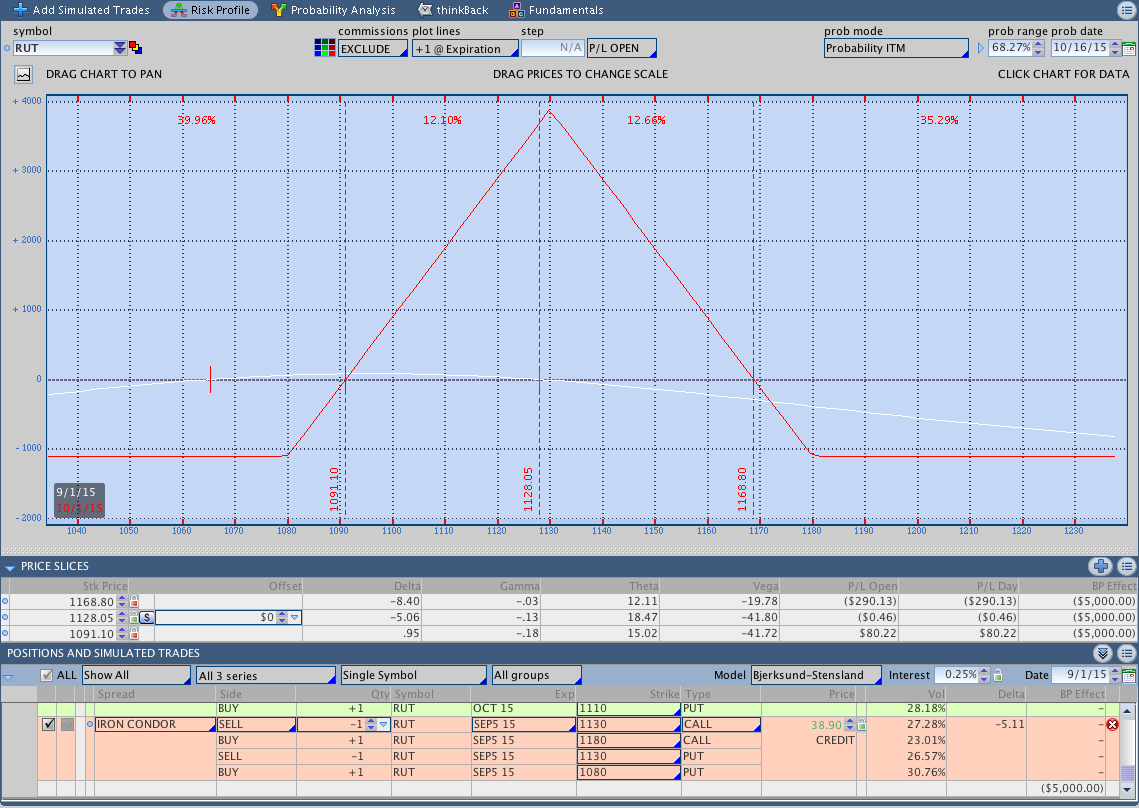Viewport: 1139px width, 808px height.
Task: Open the top-right page menu icon
Action: 1126,10
